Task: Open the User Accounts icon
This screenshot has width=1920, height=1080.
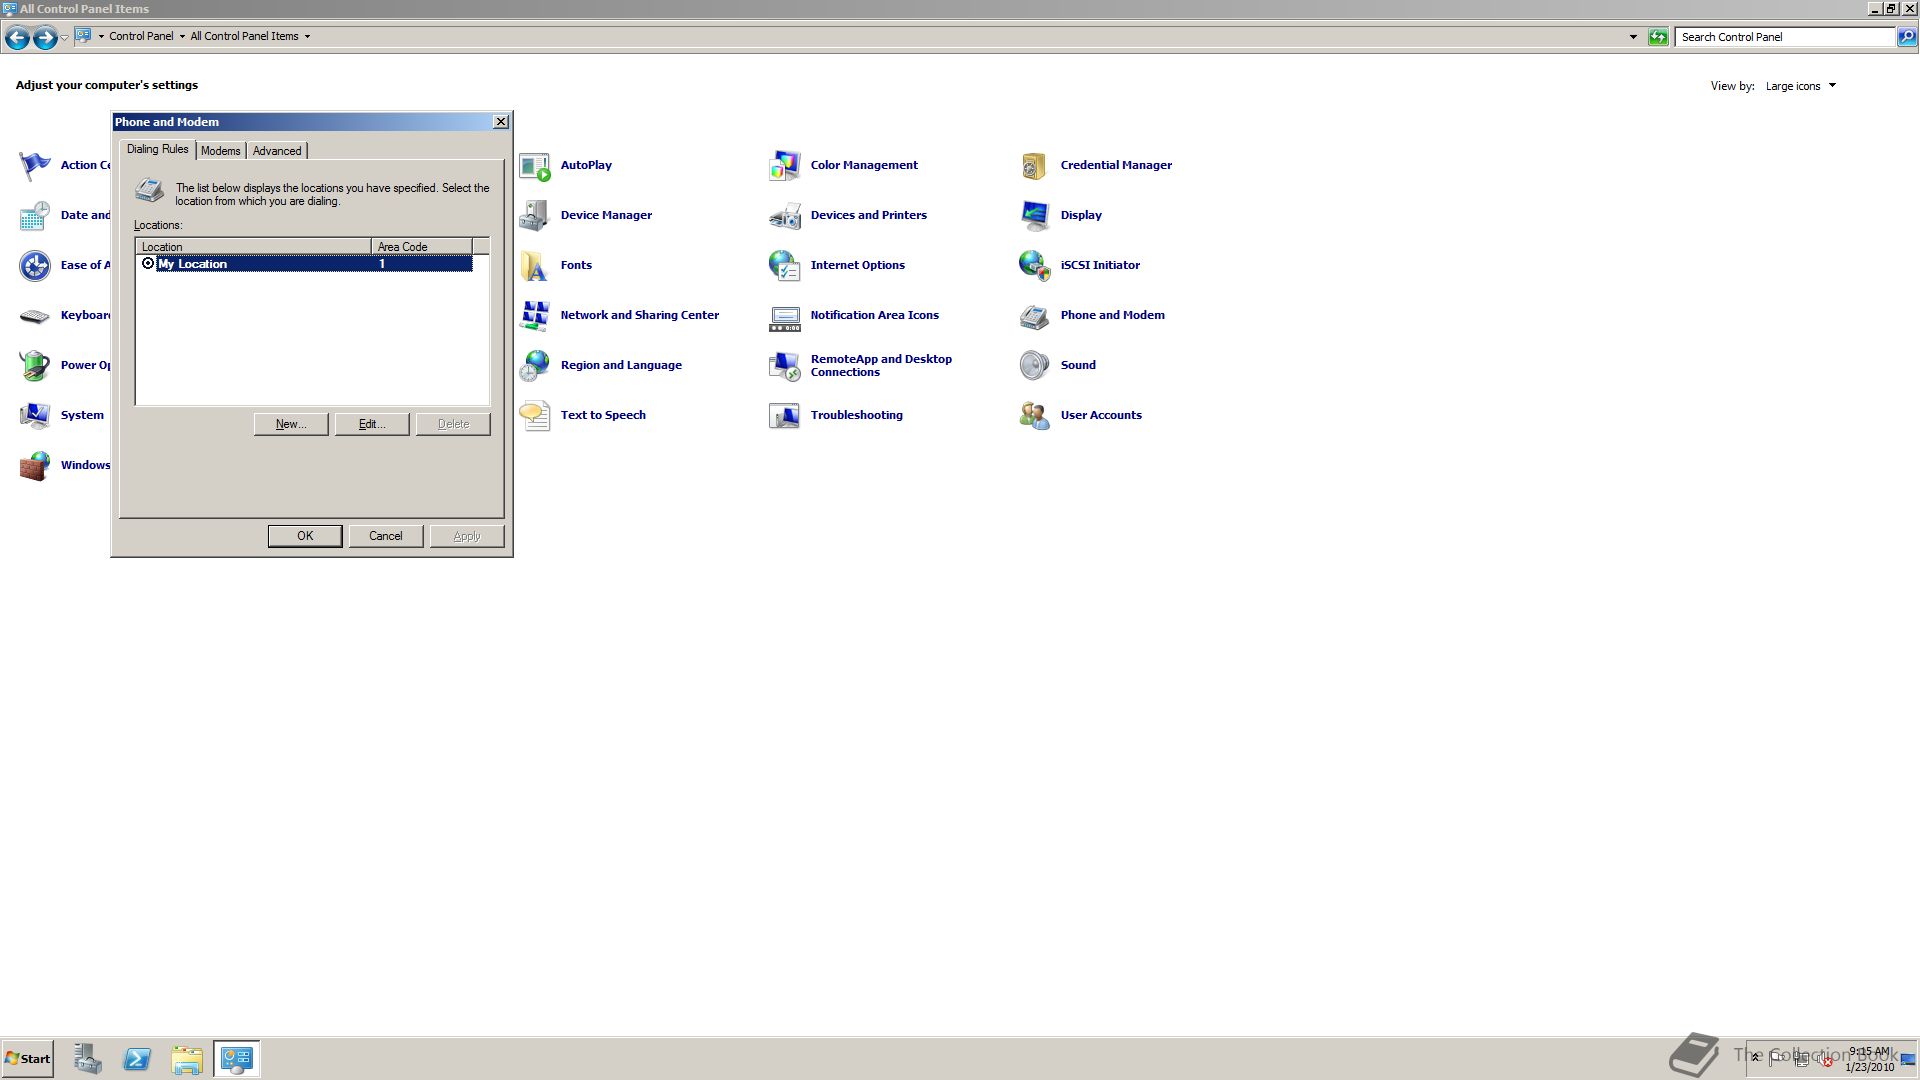Action: 1035,416
